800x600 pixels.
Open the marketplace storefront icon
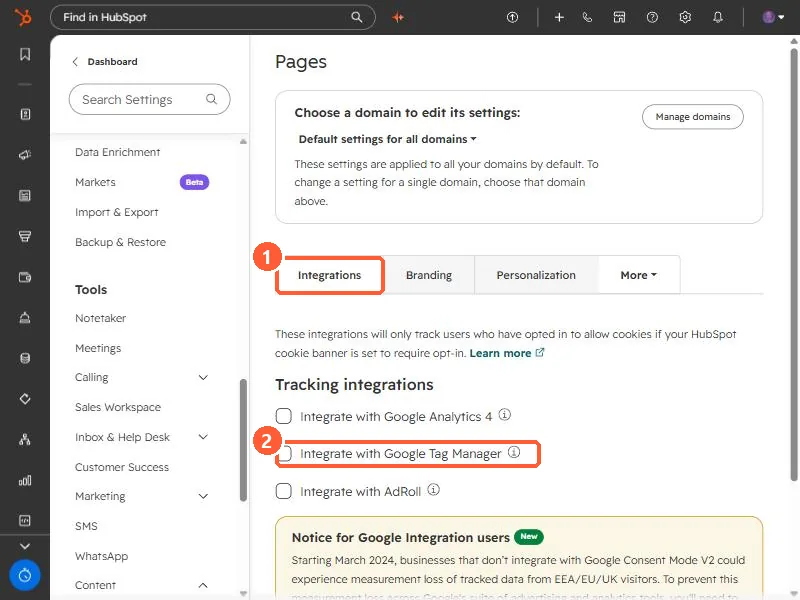[619, 17]
